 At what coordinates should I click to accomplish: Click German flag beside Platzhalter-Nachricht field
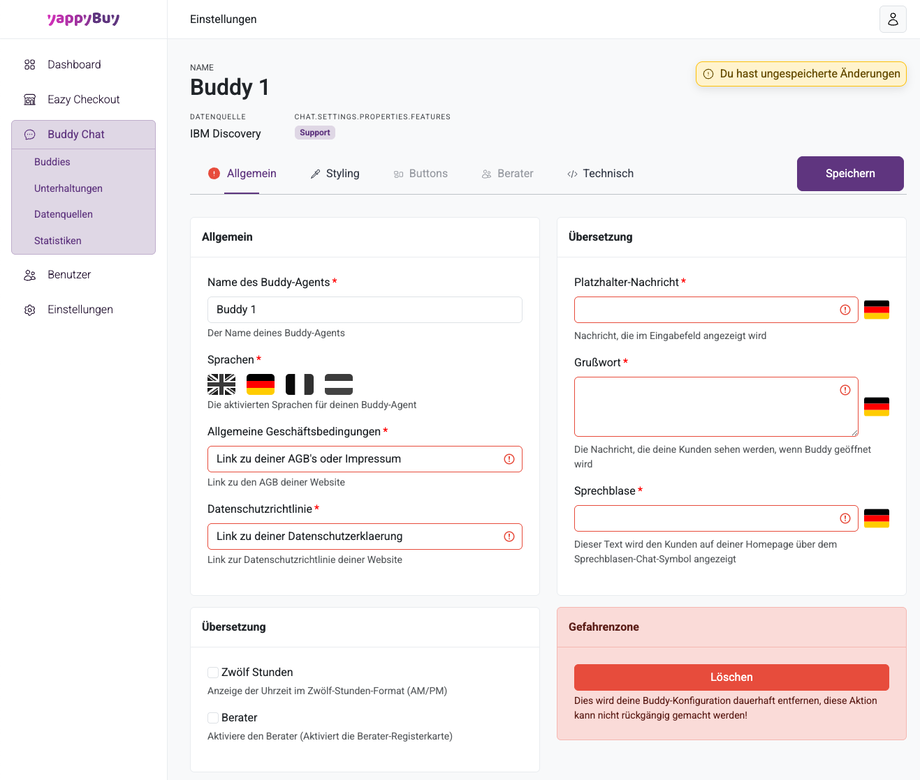click(876, 310)
